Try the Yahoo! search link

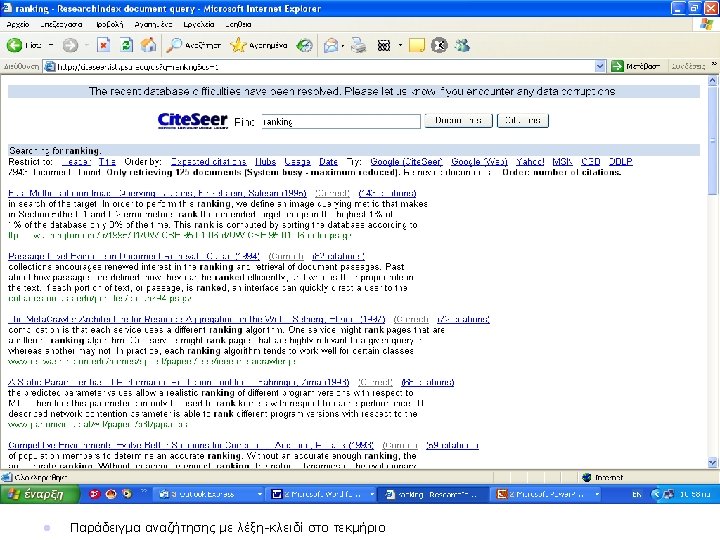click(x=530, y=162)
